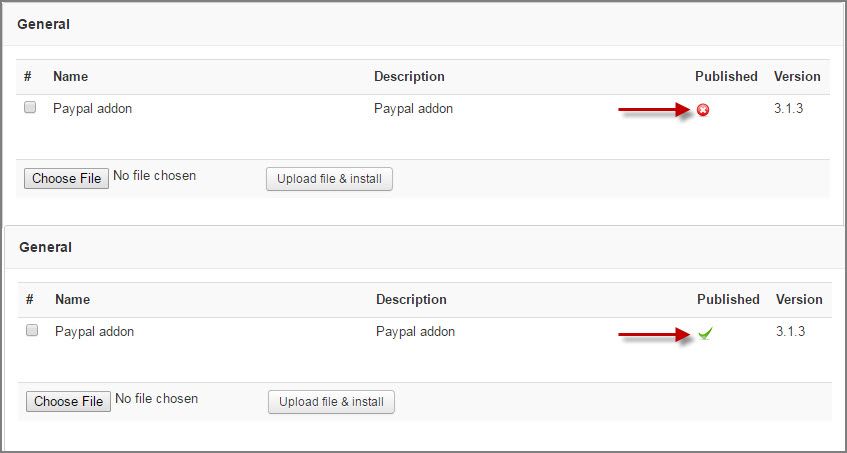This screenshot has width=847, height=453.
Task: Click the red unpublished status icon
Action: (x=703, y=110)
